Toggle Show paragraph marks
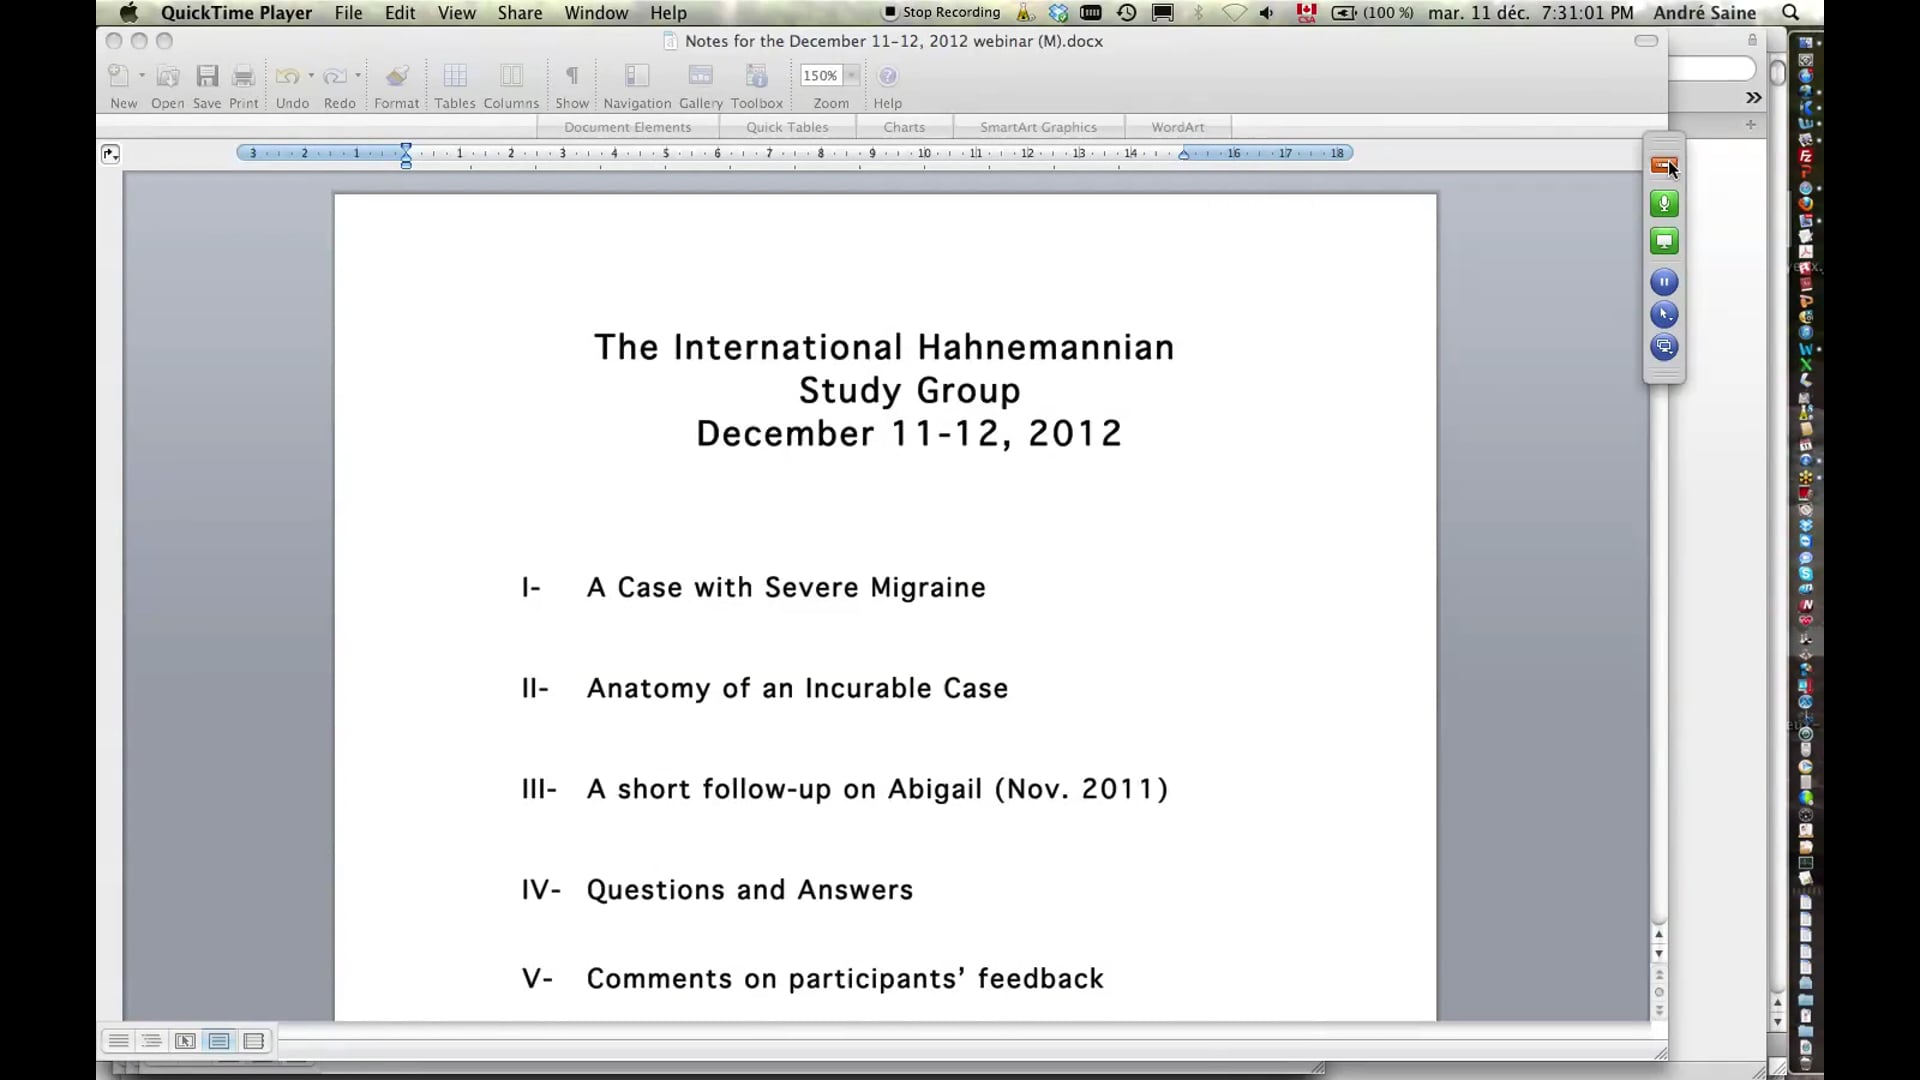 pyautogui.click(x=572, y=75)
